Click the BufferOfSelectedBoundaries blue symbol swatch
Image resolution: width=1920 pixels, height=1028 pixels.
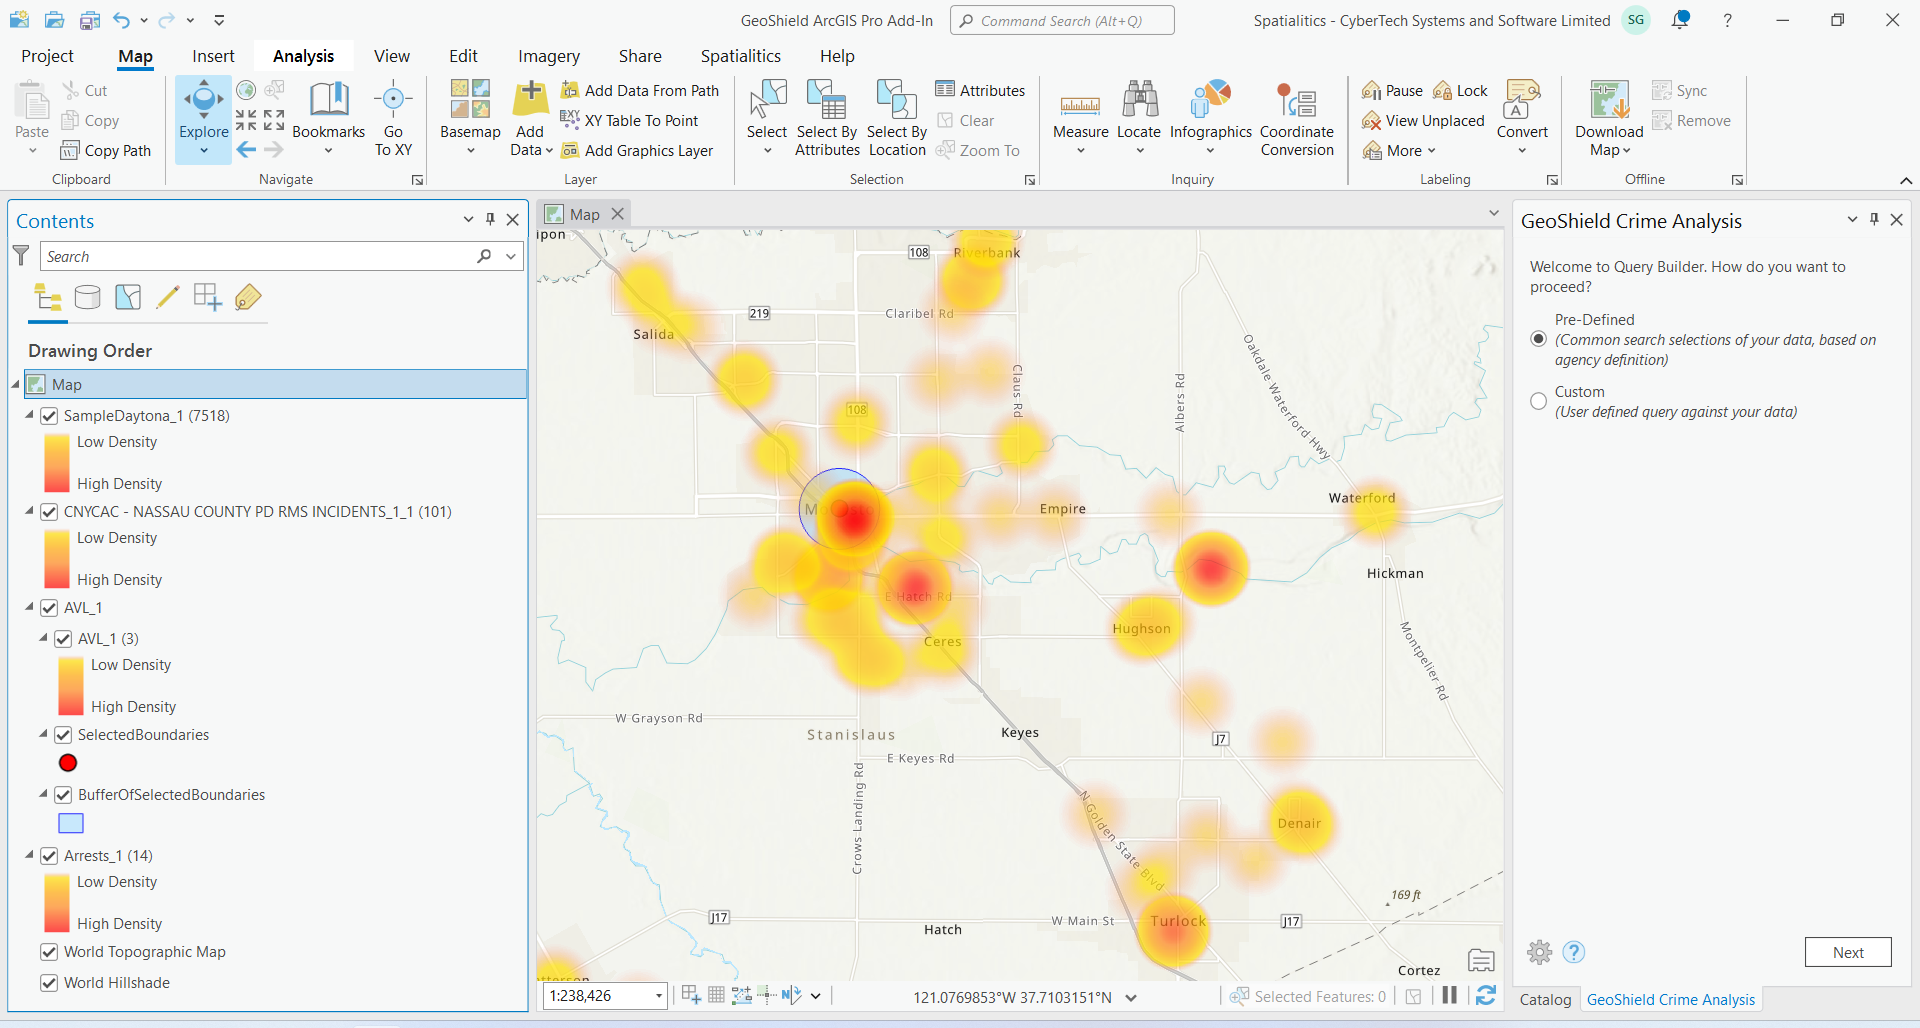(71, 823)
